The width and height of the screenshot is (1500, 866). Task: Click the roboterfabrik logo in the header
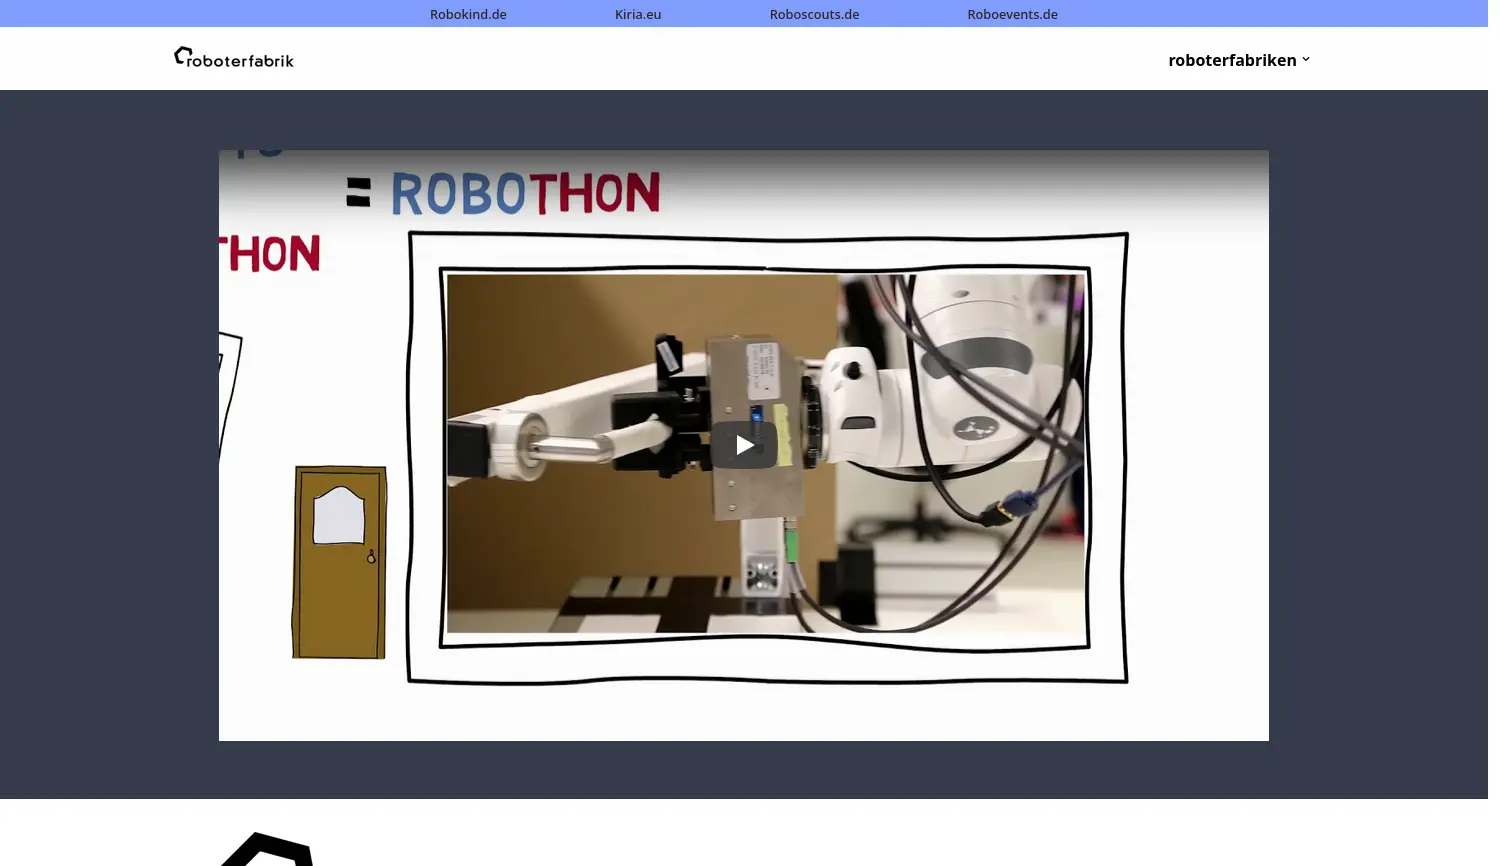point(233,57)
